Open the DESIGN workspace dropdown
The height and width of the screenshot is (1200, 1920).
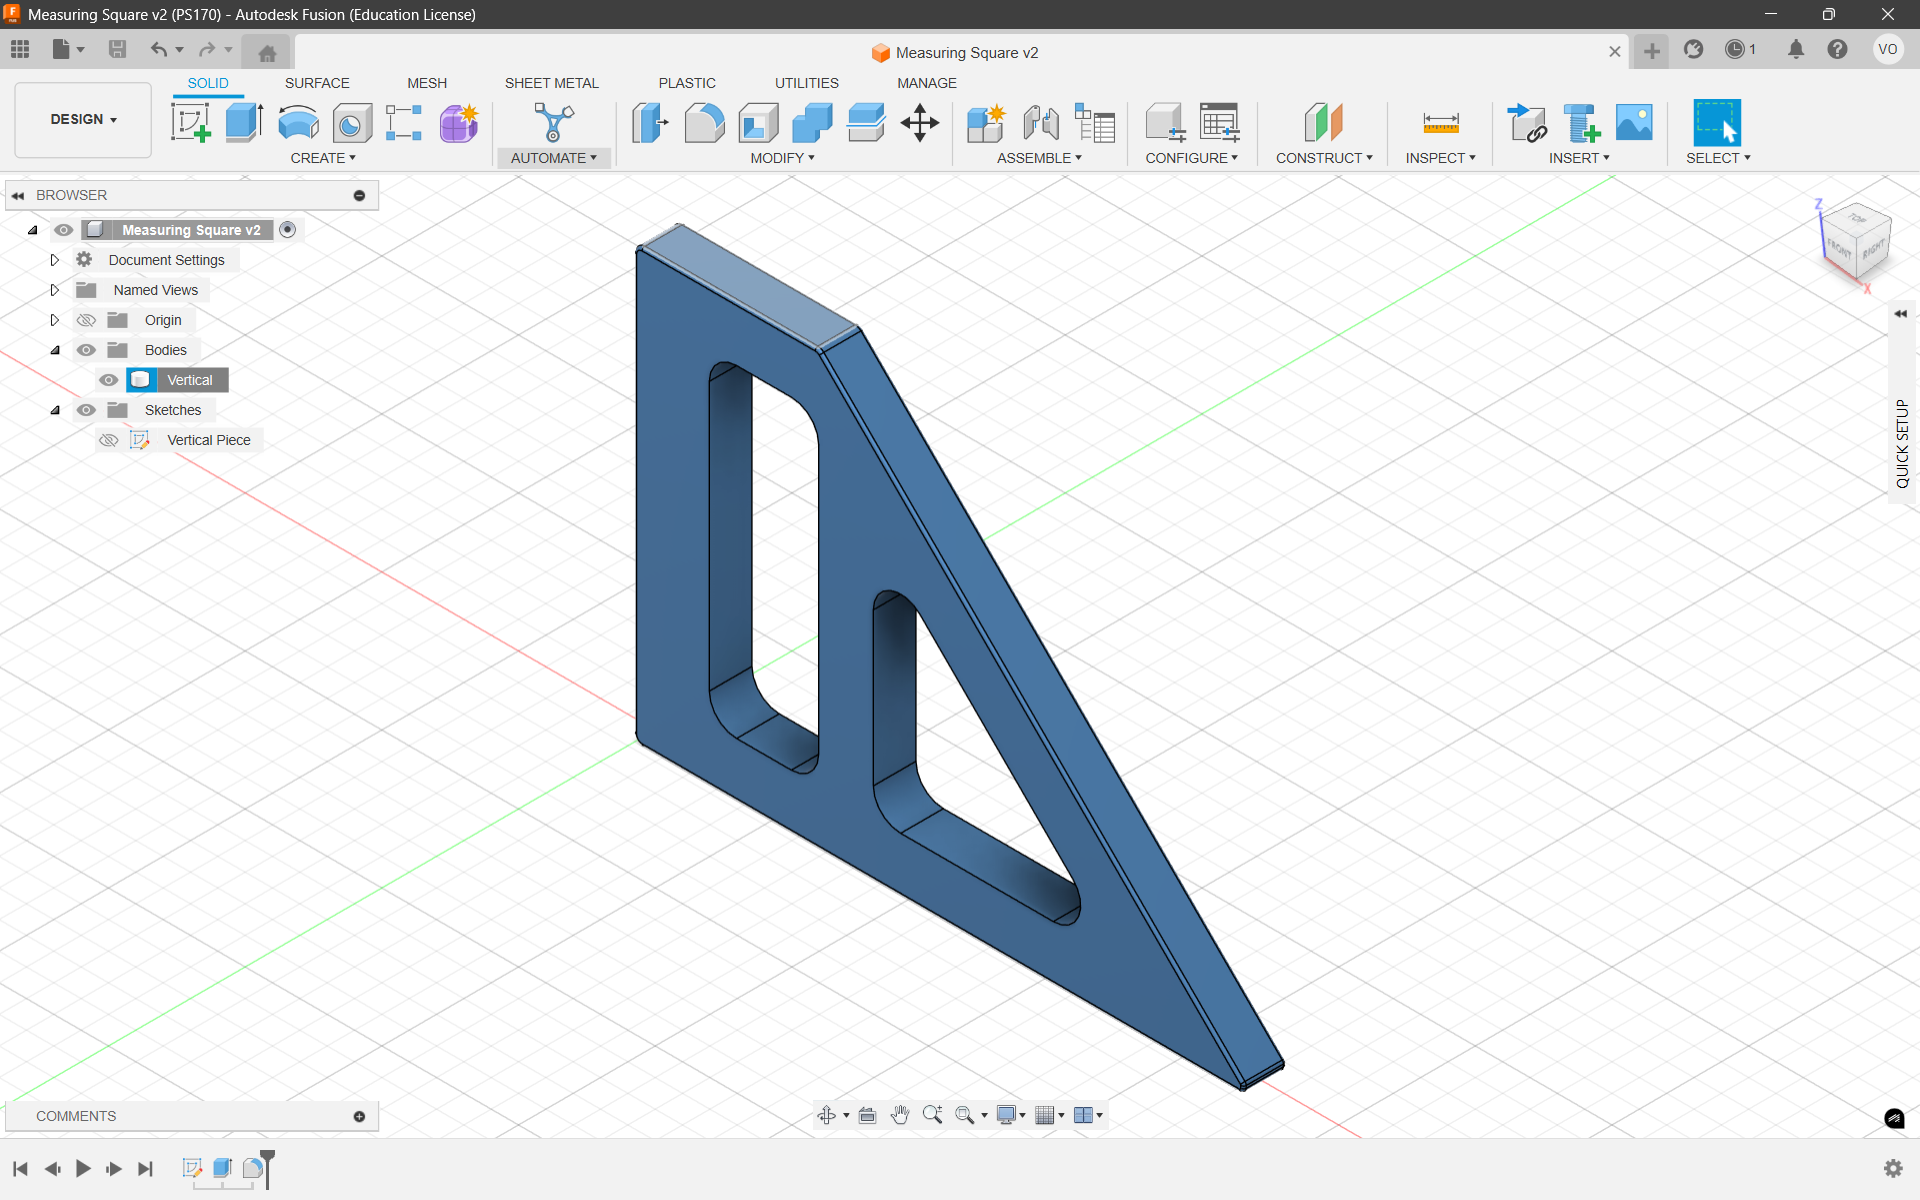pyautogui.click(x=83, y=119)
